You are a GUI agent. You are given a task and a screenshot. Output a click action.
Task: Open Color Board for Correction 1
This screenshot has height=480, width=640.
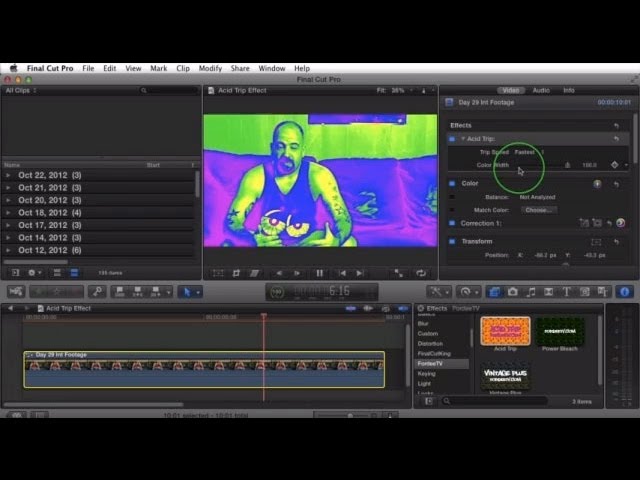click(620, 223)
